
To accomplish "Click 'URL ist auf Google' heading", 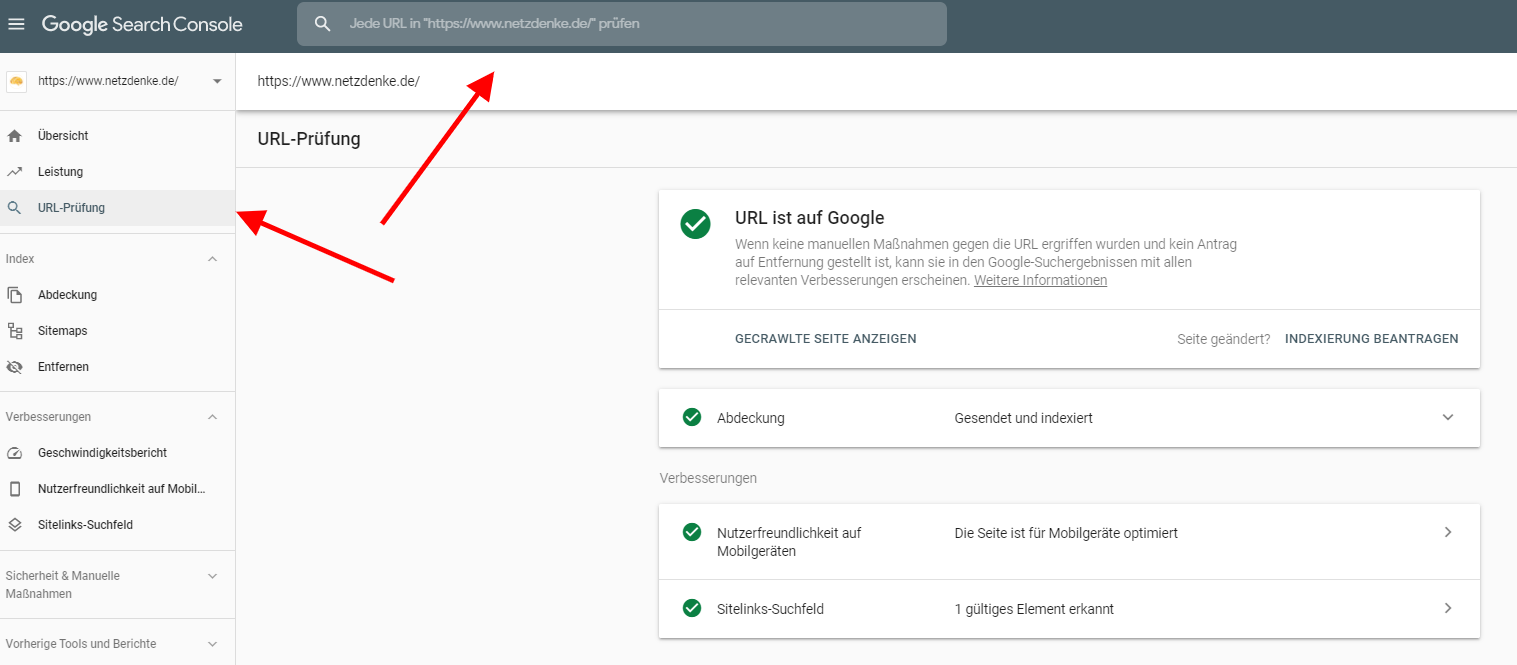I will coord(809,218).
